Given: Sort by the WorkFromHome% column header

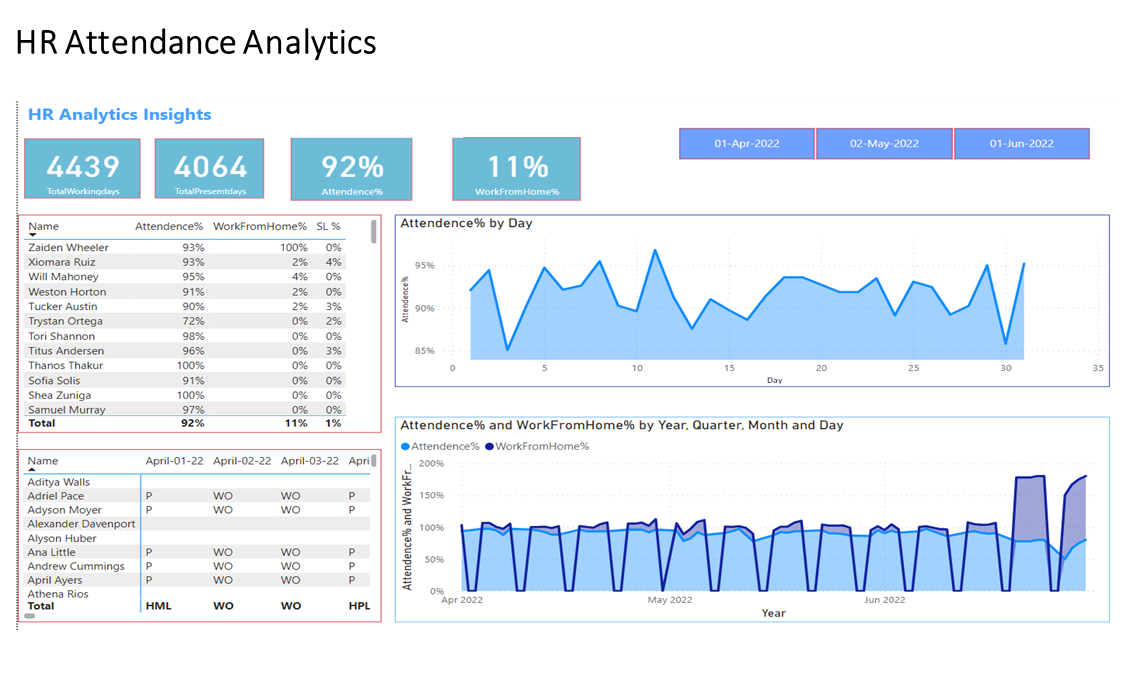Looking at the screenshot, I should click(x=259, y=227).
